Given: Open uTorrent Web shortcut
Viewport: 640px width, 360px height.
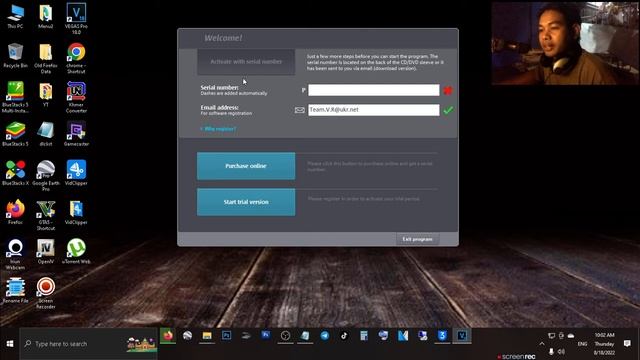Looking at the screenshot, I should point(76,251).
